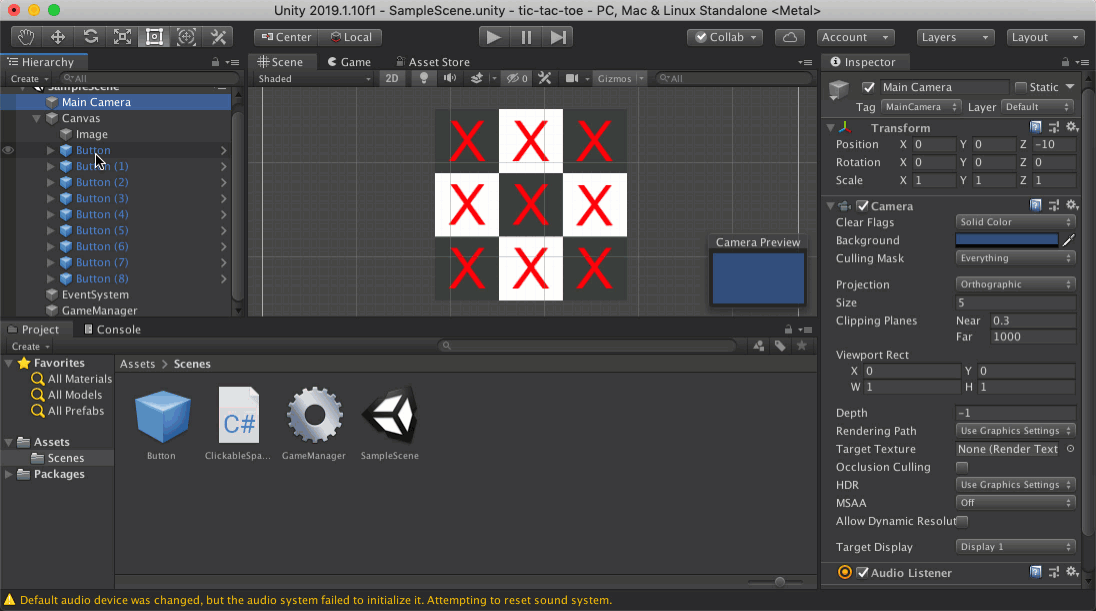This screenshot has width=1096, height=611.
Task: Enable Allow Dynamic Resolution checkbox
Action: tap(962, 522)
